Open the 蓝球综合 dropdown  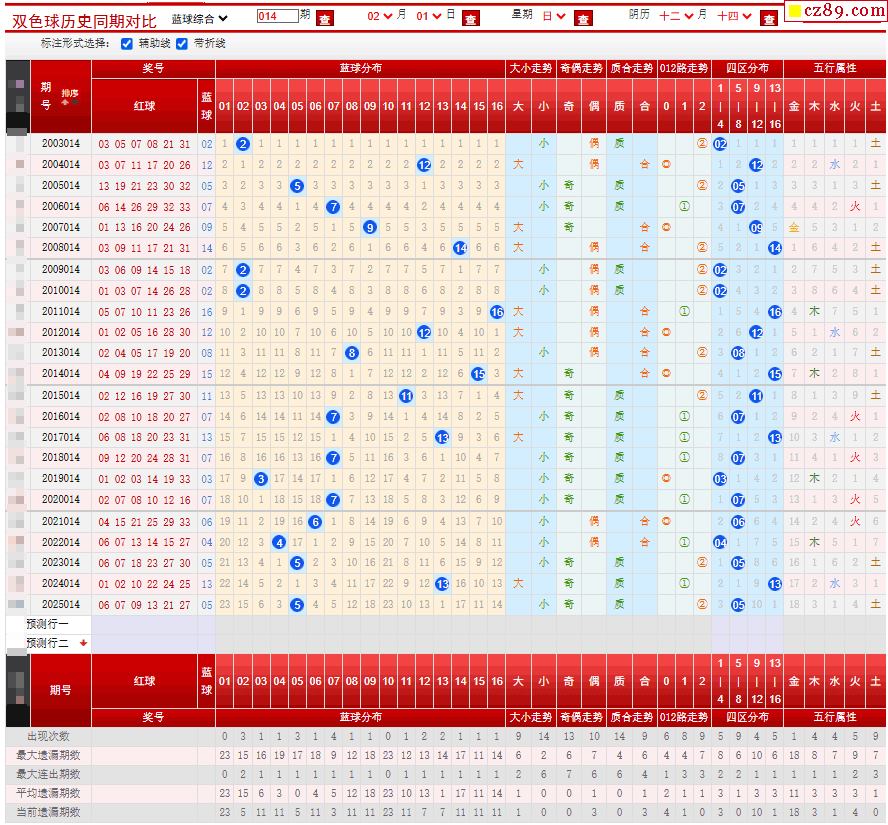[x=199, y=18]
